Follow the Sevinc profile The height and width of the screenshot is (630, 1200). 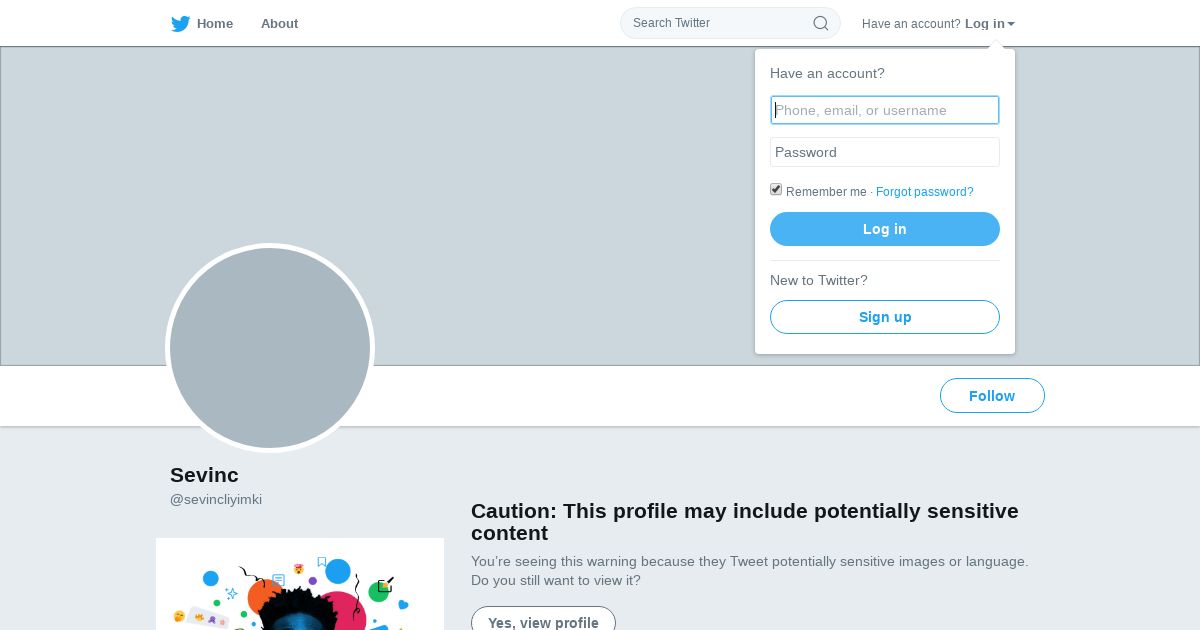coord(991,396)
